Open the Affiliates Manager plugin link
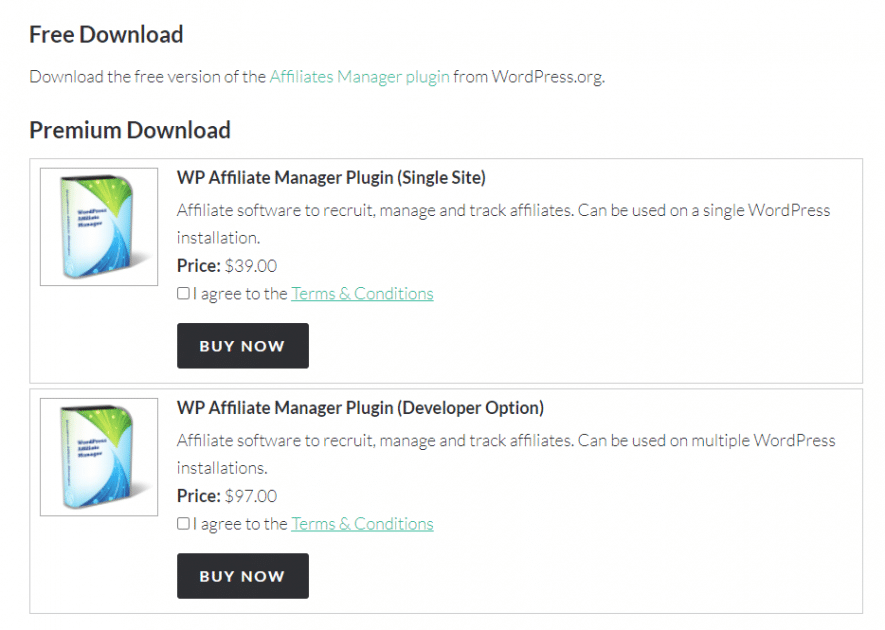 [x=360, y=77]
